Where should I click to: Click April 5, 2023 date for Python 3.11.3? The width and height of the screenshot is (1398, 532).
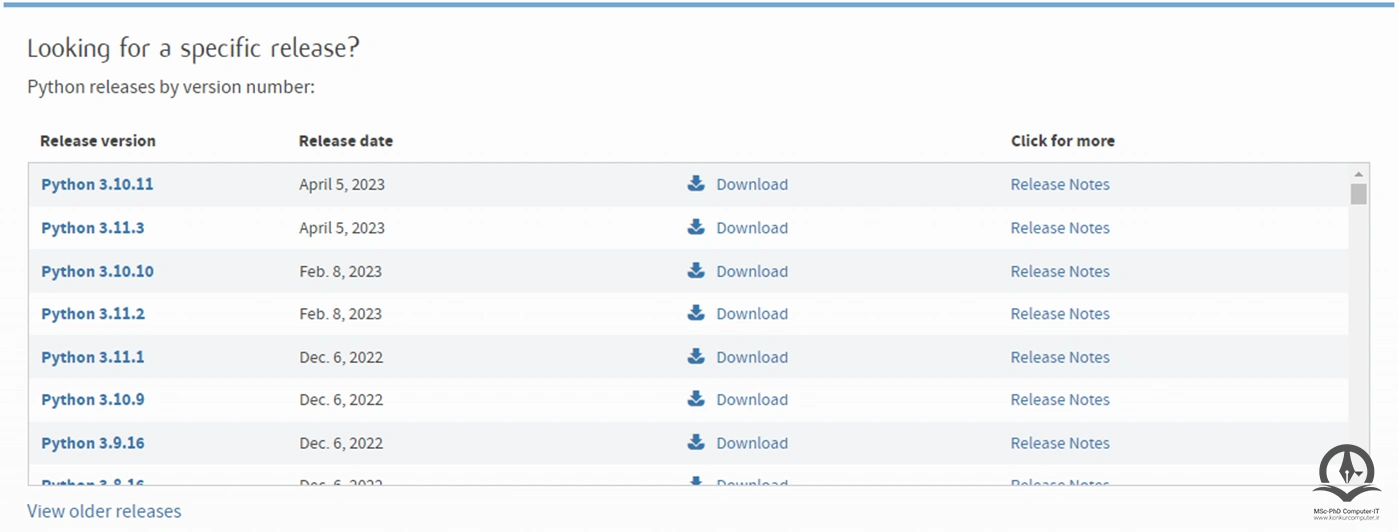click(x=342, y=228)
